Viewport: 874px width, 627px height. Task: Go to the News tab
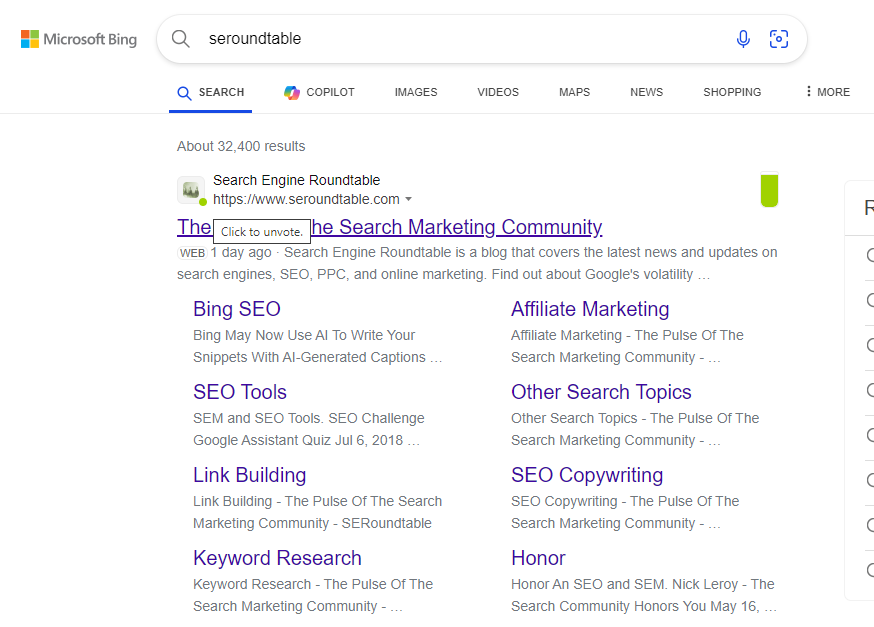pyautogui.click(x=646, y=92)
